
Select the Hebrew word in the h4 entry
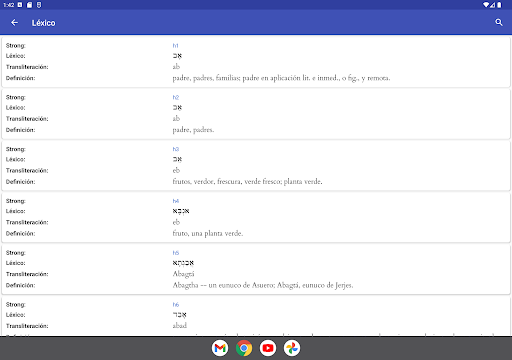(x=181, y=211)
